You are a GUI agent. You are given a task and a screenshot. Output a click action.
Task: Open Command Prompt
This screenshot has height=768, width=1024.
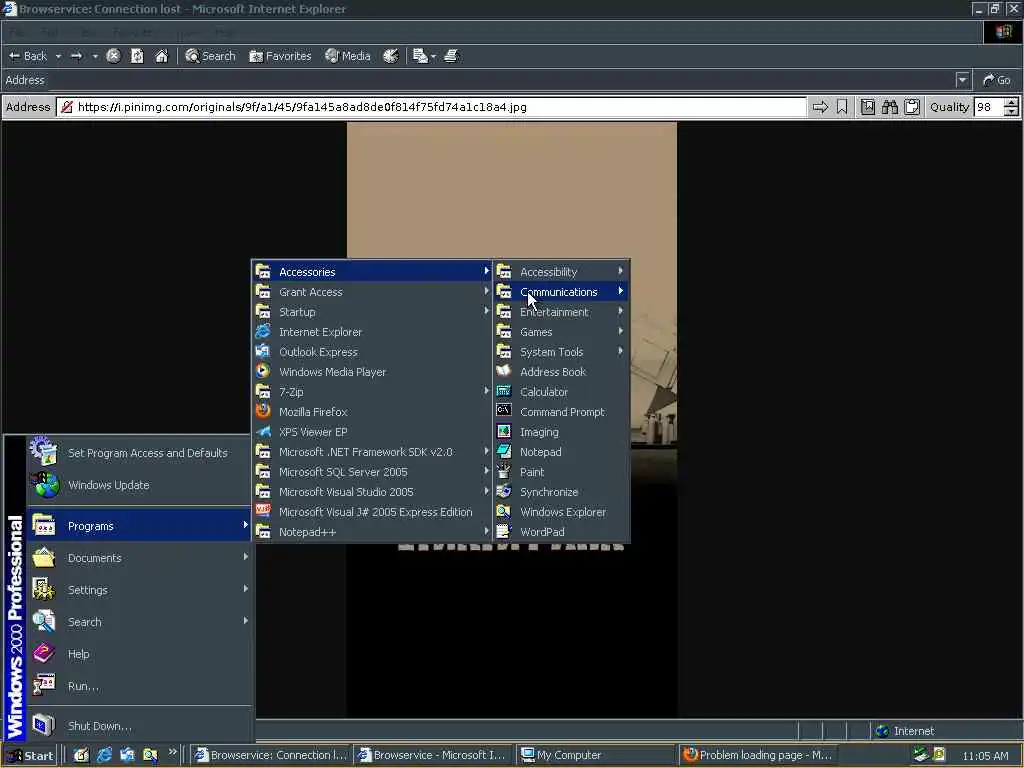(562, 412)
